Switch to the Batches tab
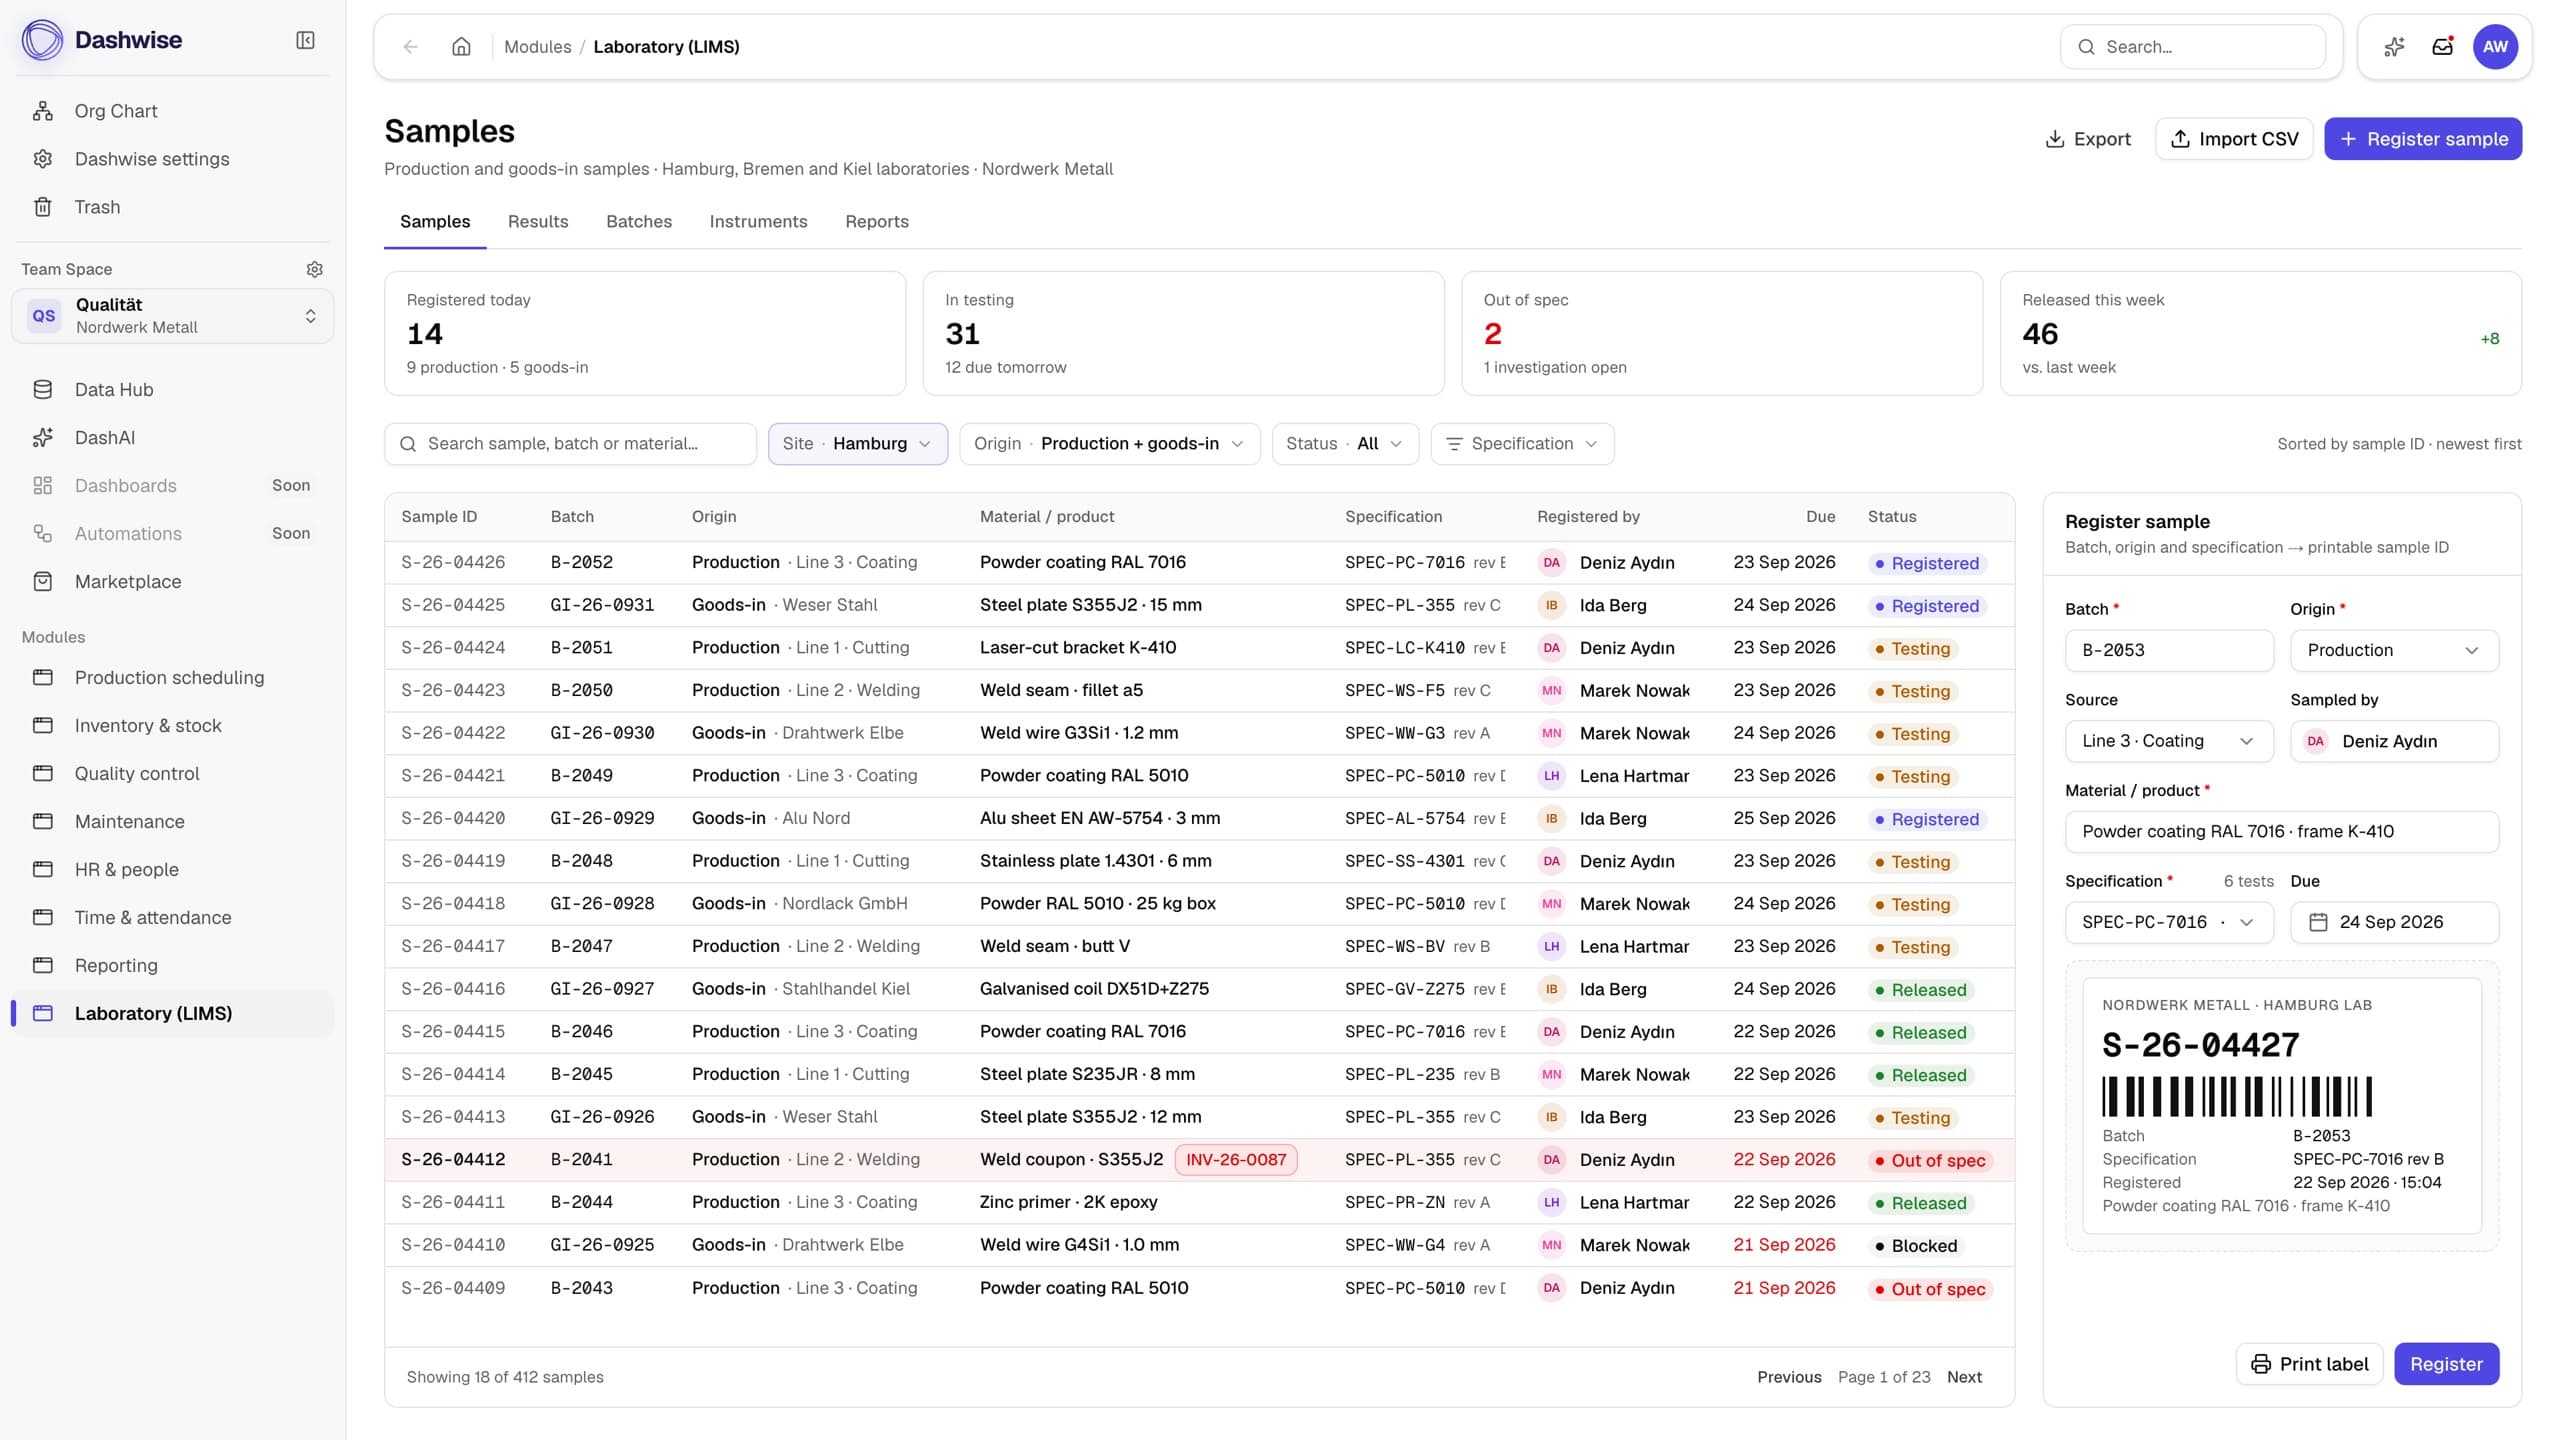Viewport: 2560px width, 1440px height. 638,222
